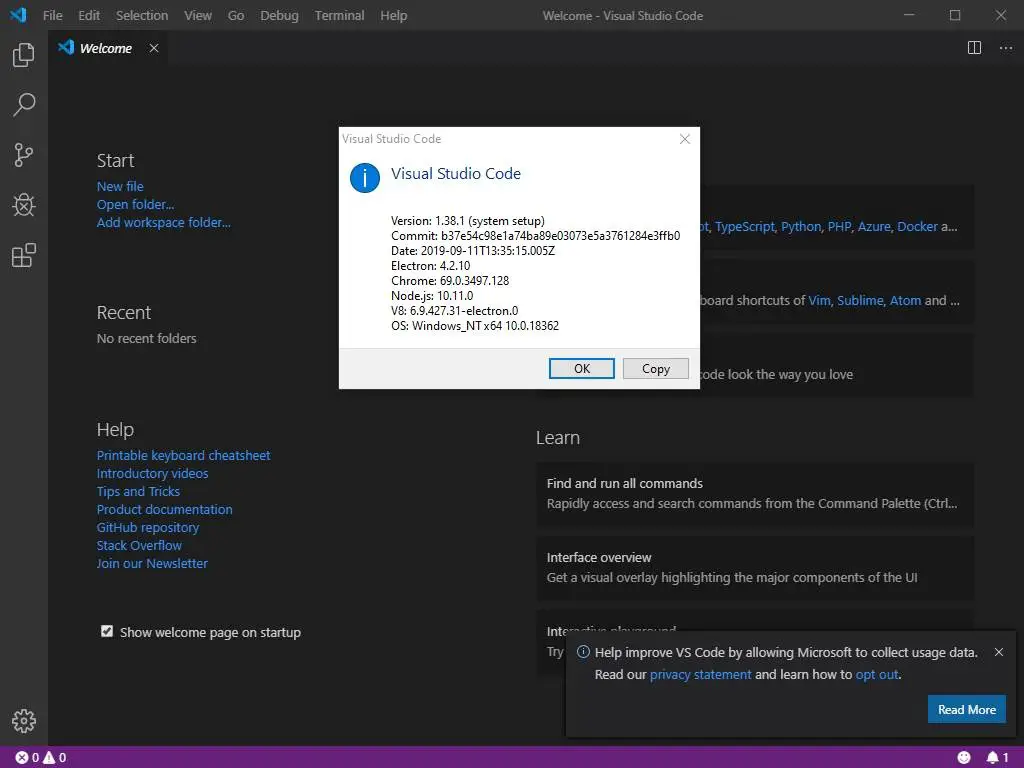
Task: Click the feedback smiley in status bar
Action: click(964, 758)
